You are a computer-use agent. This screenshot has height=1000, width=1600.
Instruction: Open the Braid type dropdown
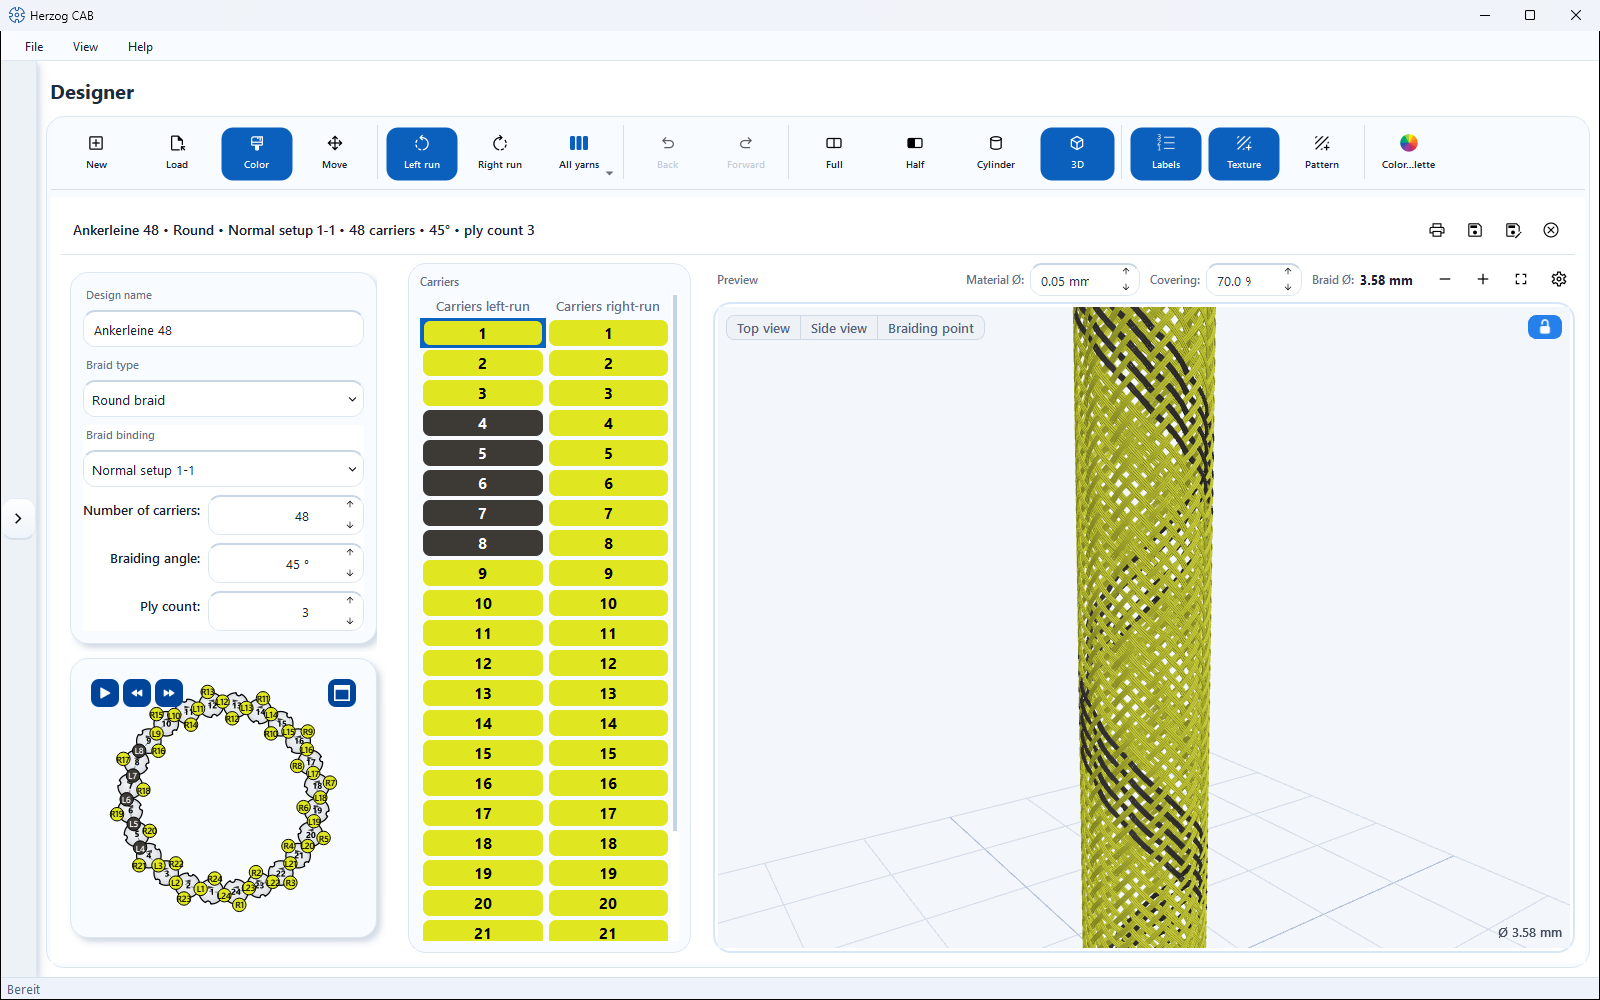tap(223, 399)
